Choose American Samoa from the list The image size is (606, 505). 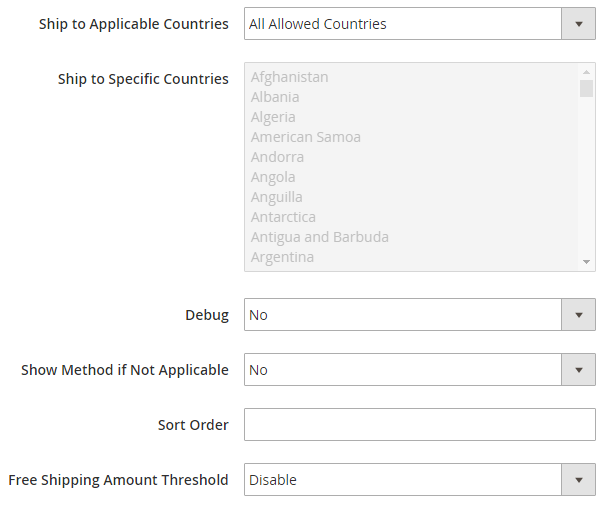(x=306, y=137)
